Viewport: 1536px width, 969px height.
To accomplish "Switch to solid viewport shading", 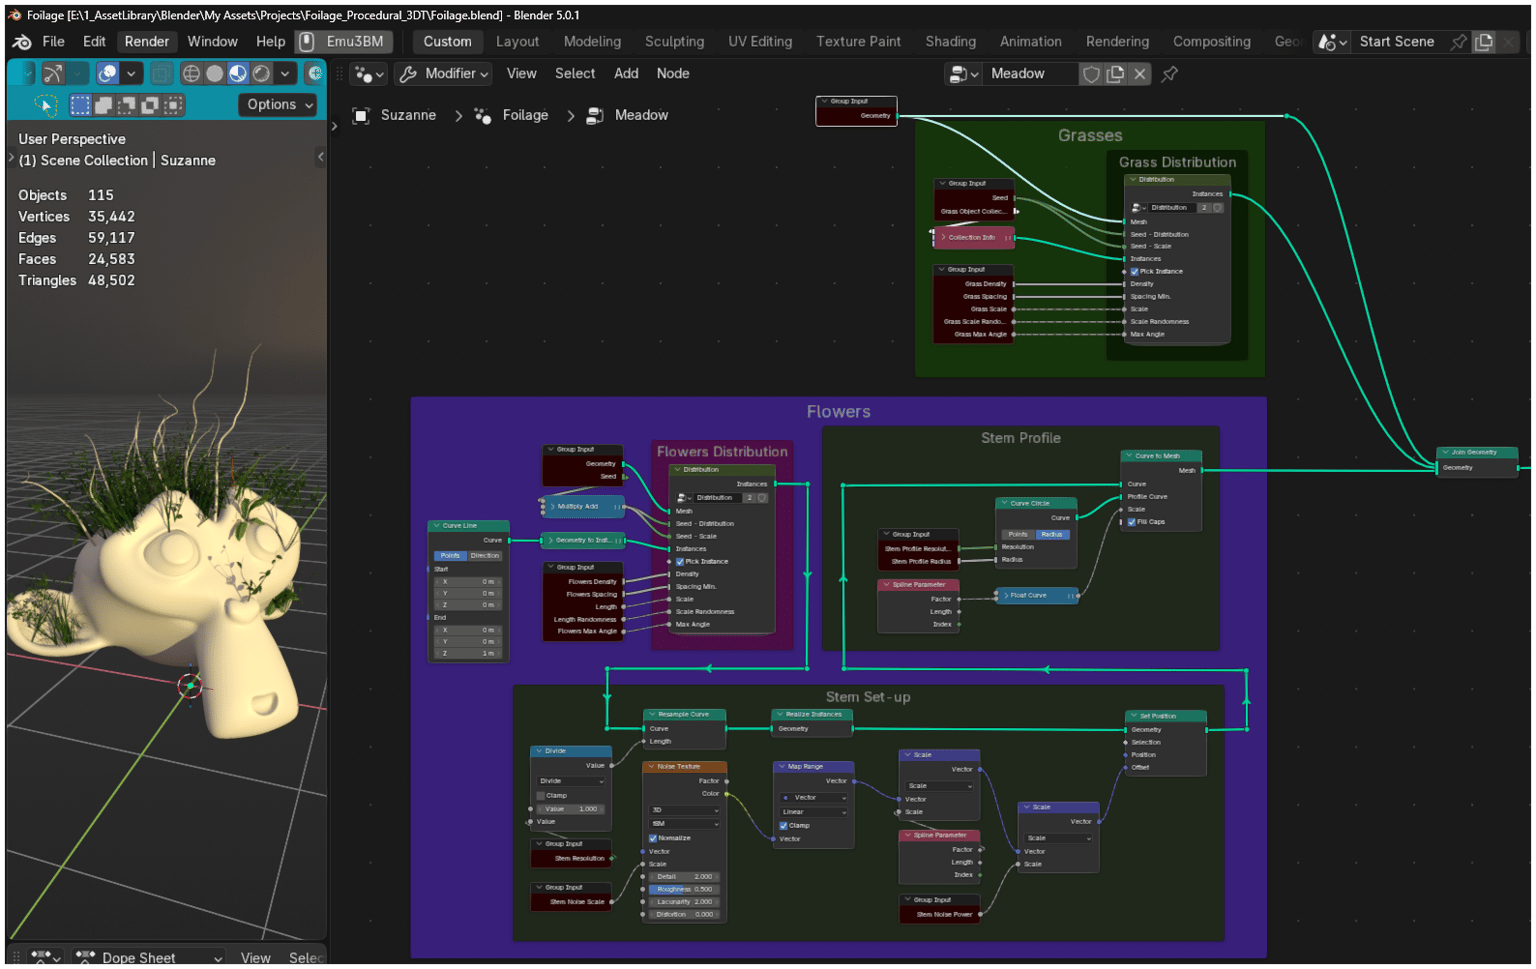I will (x=214, y=74).
